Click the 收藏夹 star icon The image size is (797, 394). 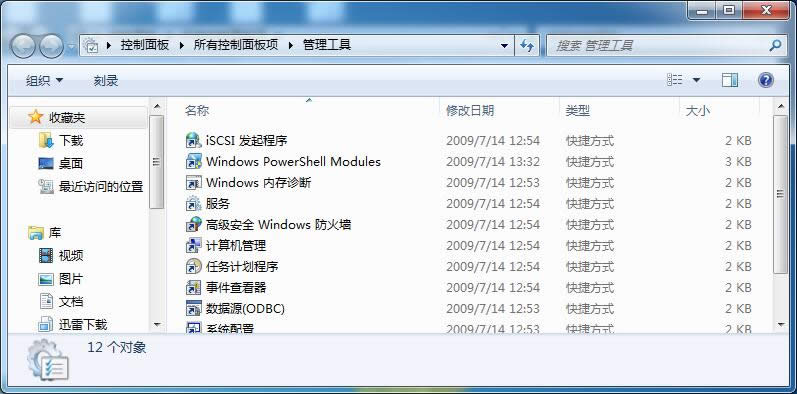(x=35, y=117)
